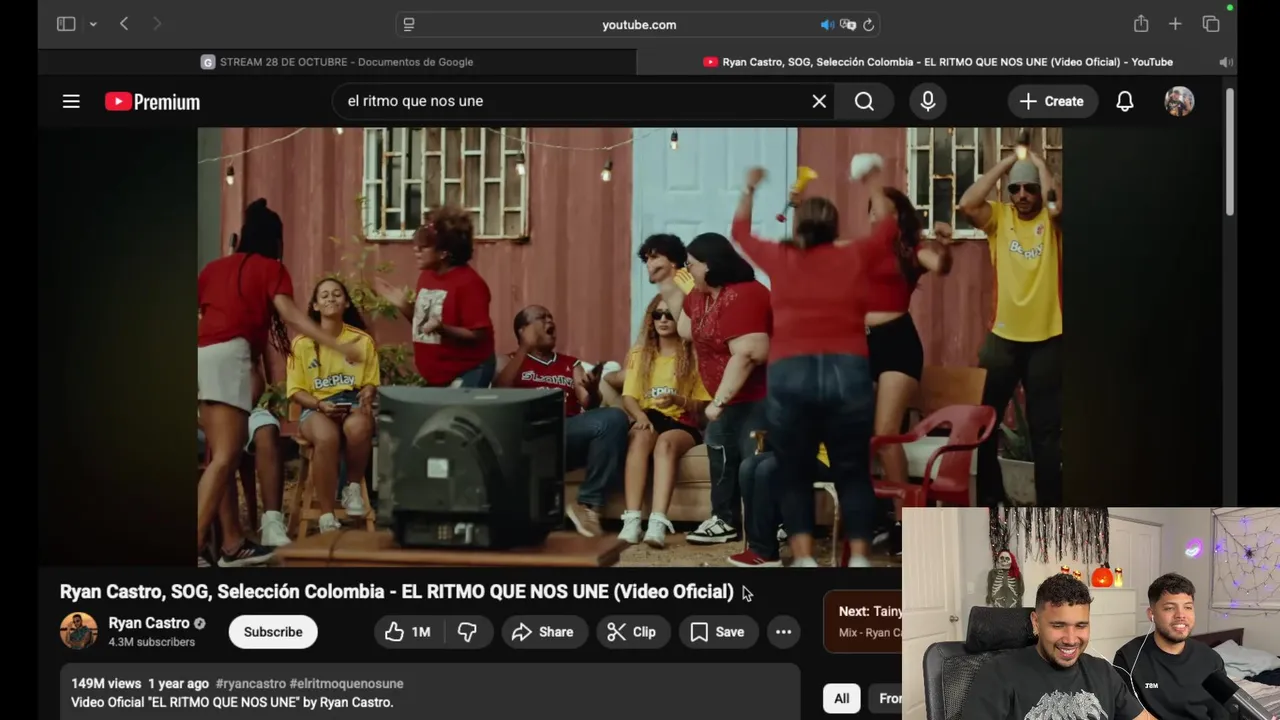Go forward in Safari
This screenshot has height=720, width=1280.
tap(157, 24)
